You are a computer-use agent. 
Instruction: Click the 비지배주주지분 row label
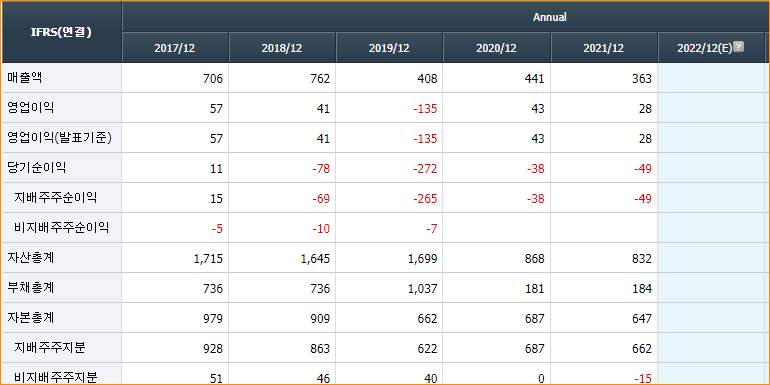(x=55, y=378)
